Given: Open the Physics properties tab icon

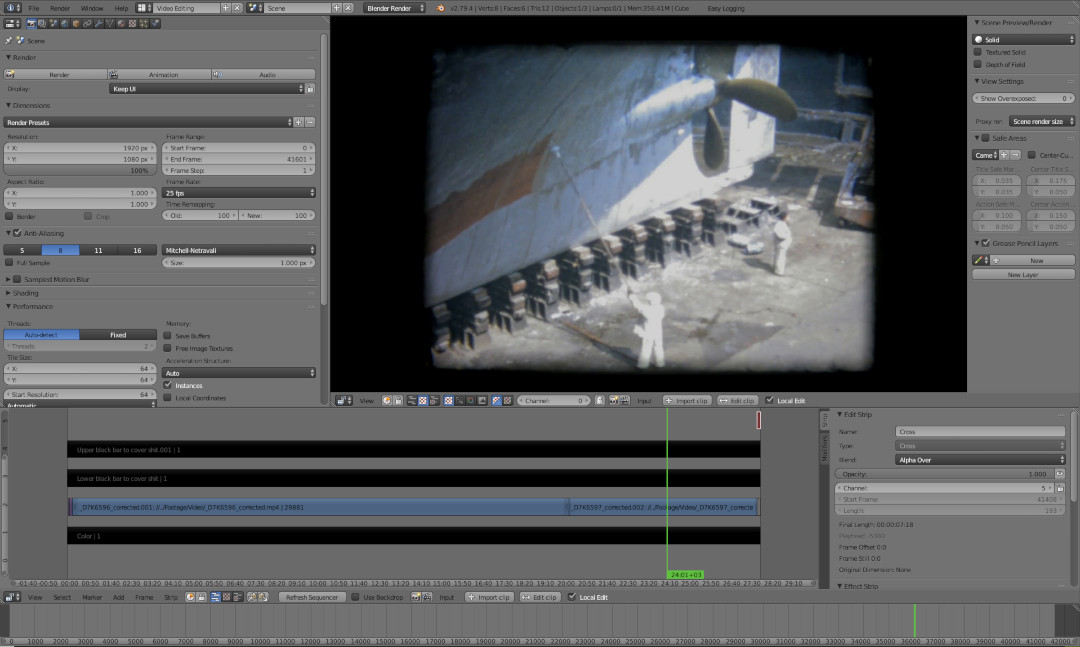Looking at the screenshot, I should (x=155, y=23).
